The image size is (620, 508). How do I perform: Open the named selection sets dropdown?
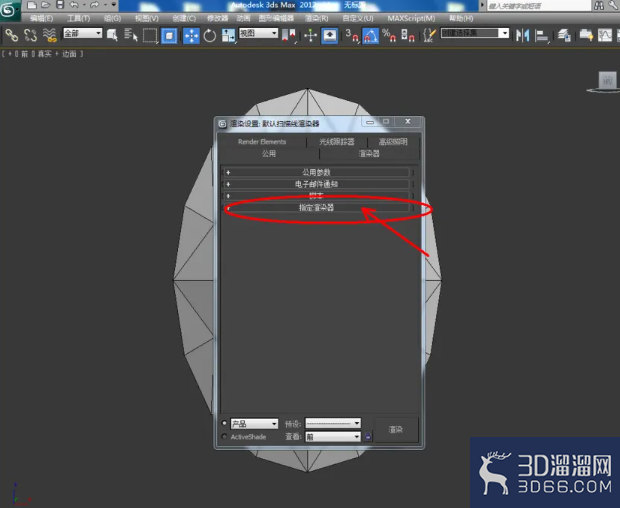click(474, 33)
